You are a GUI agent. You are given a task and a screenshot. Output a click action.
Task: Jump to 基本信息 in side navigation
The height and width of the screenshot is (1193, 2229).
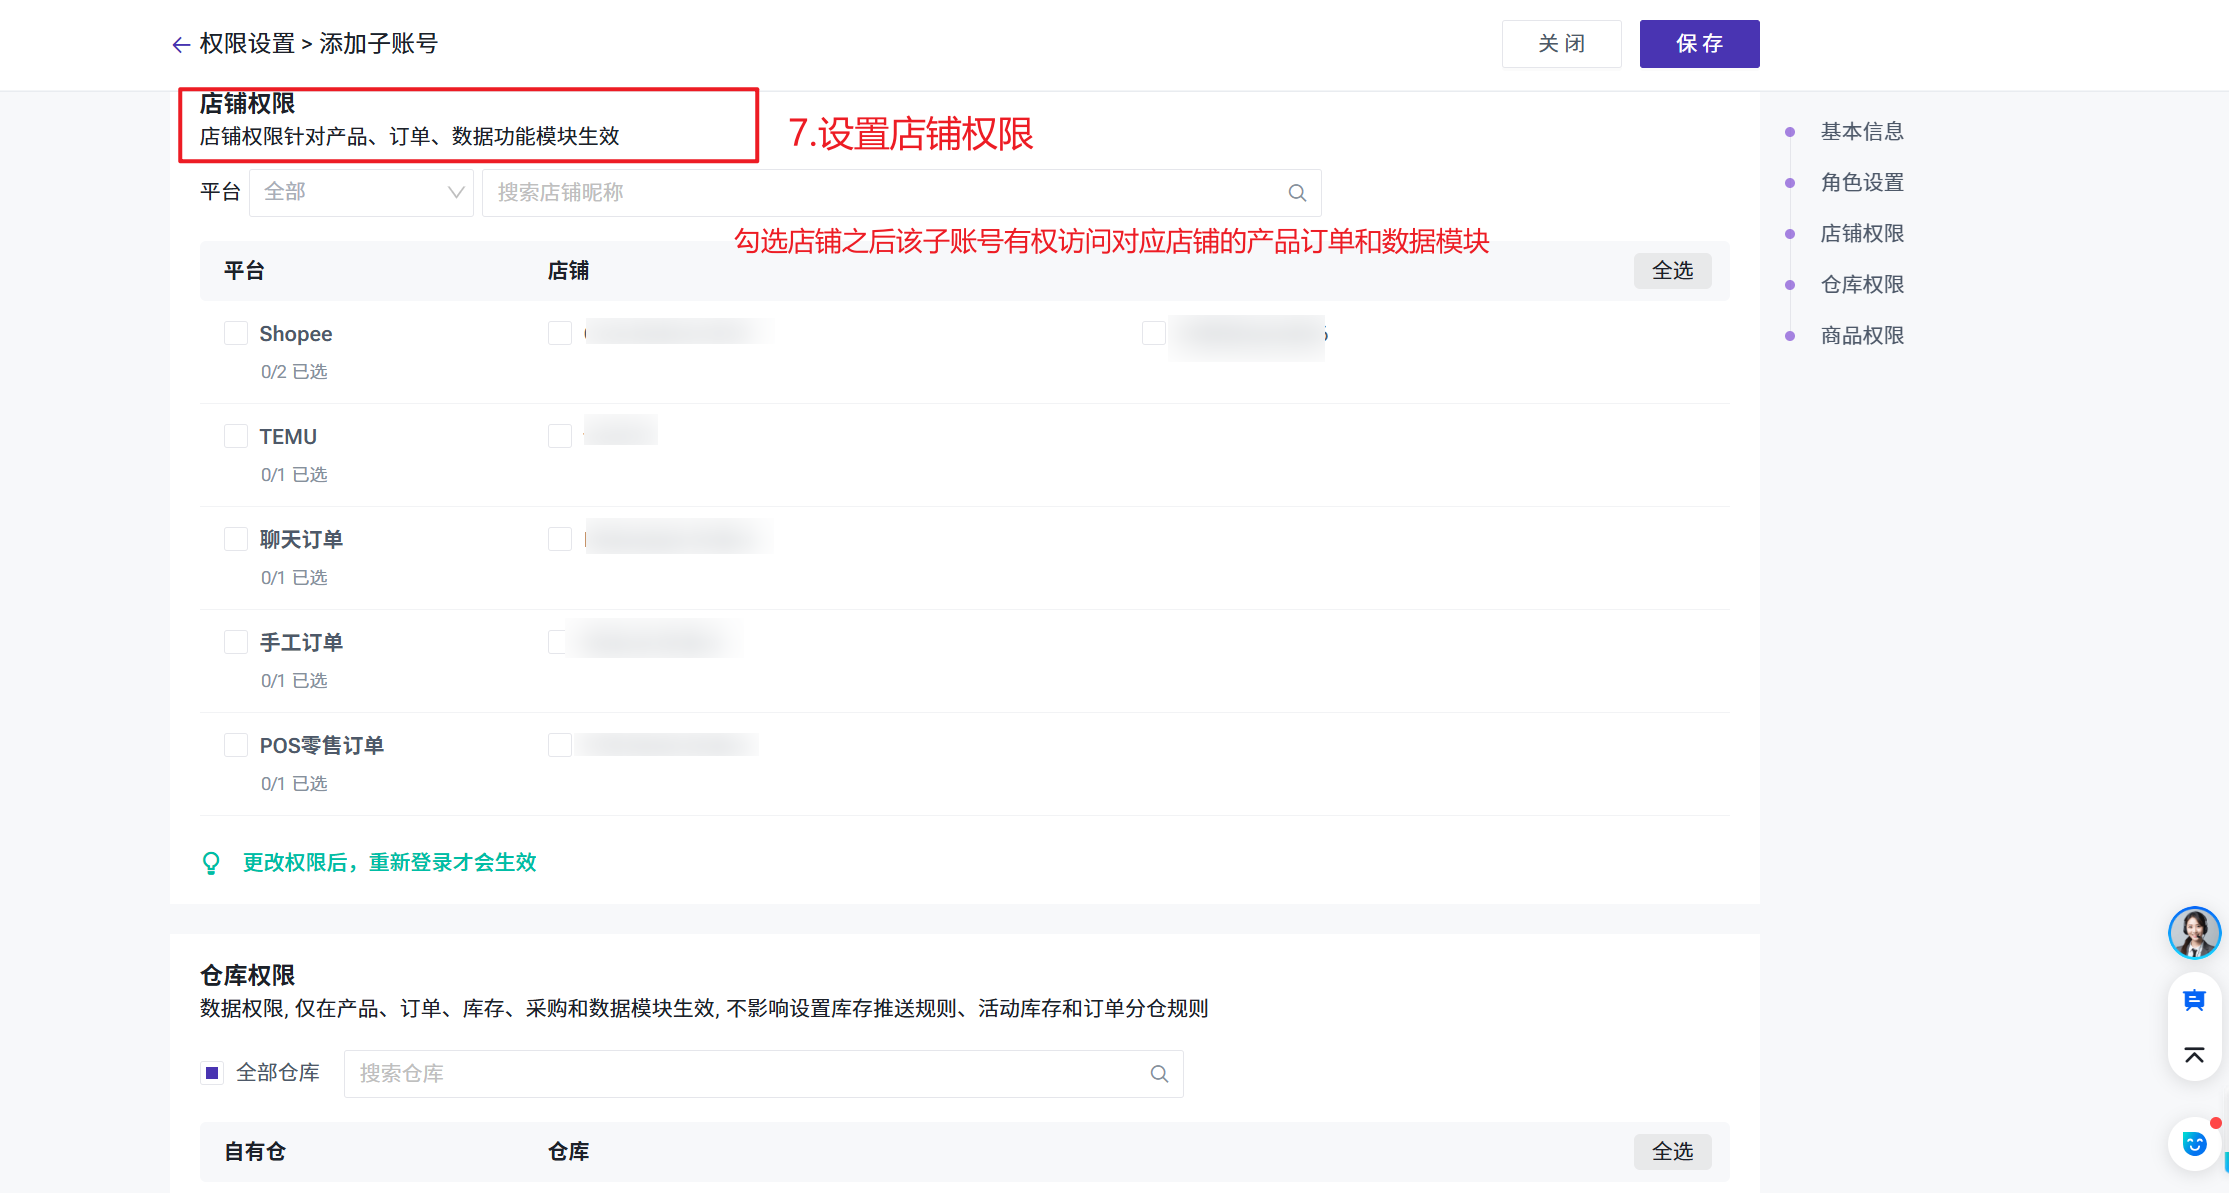pos(1861,131)
